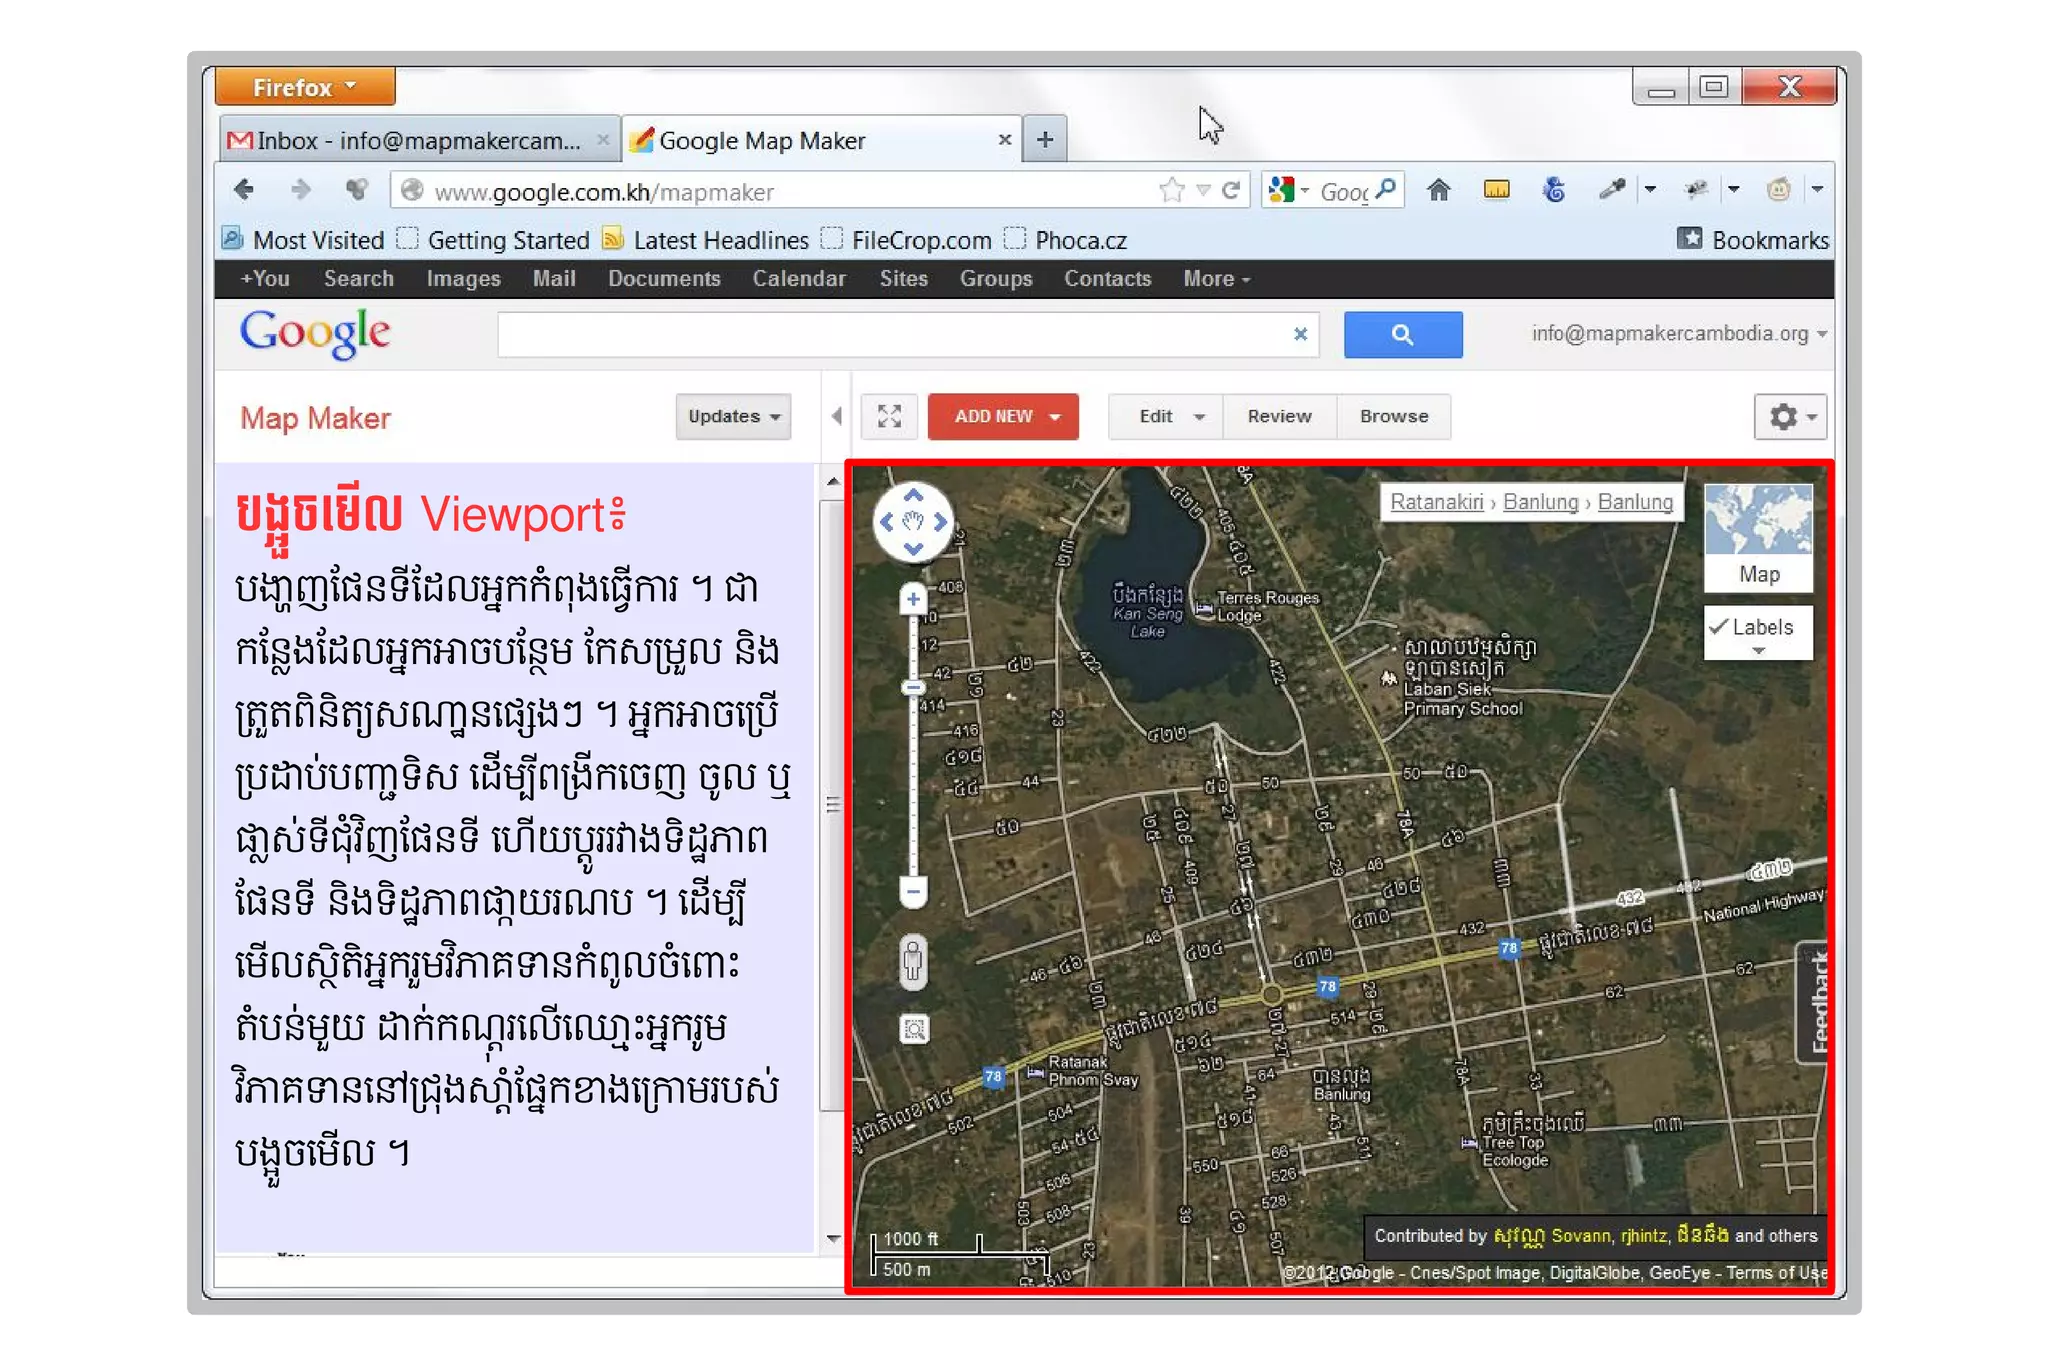Pan the map left with the arrow
Viewport: 2048px width, 1365px height.
[x=886, y=522]
